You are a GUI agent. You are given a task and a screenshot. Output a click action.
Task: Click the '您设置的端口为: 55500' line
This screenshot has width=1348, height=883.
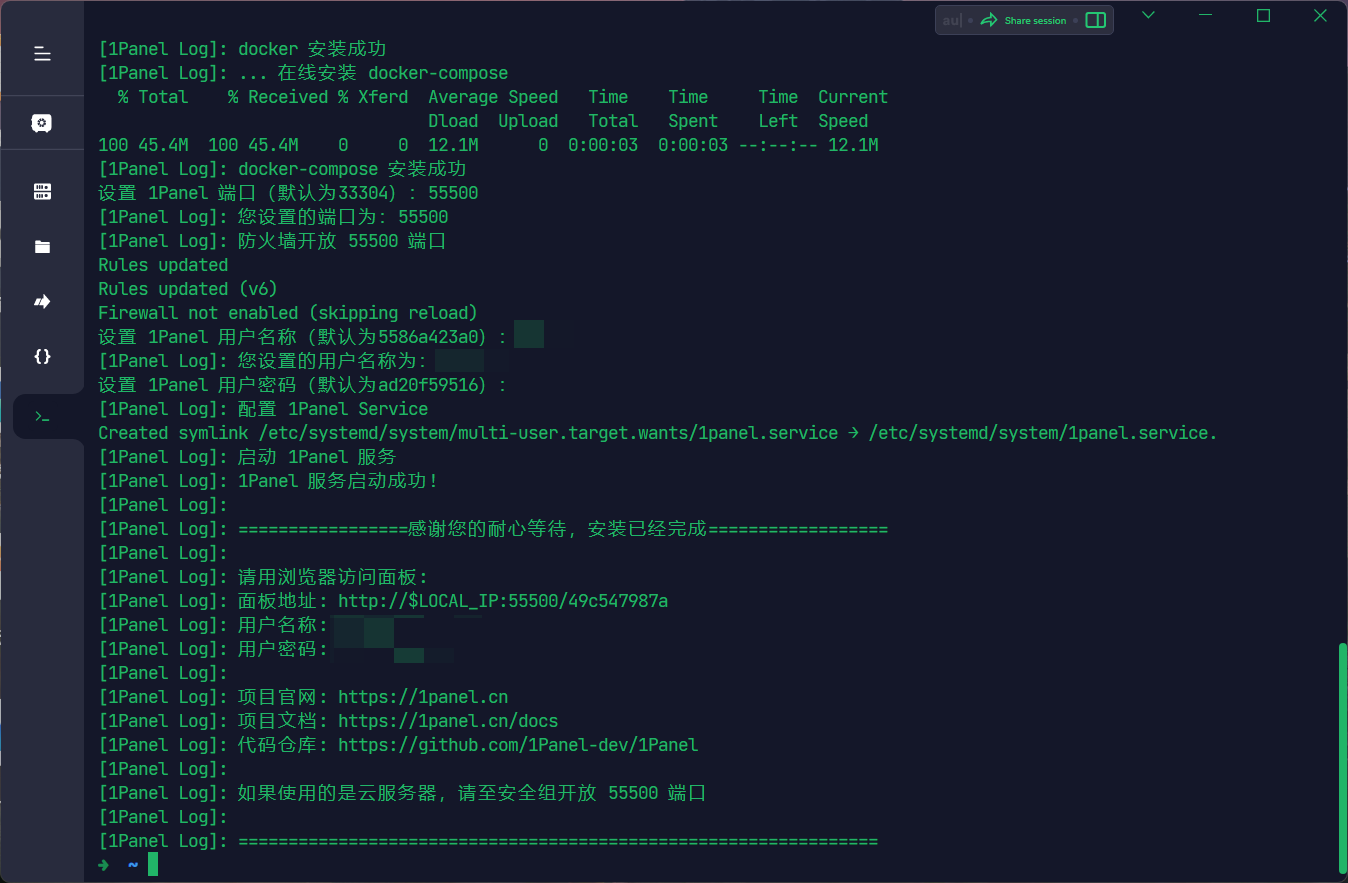coord(273,217)
